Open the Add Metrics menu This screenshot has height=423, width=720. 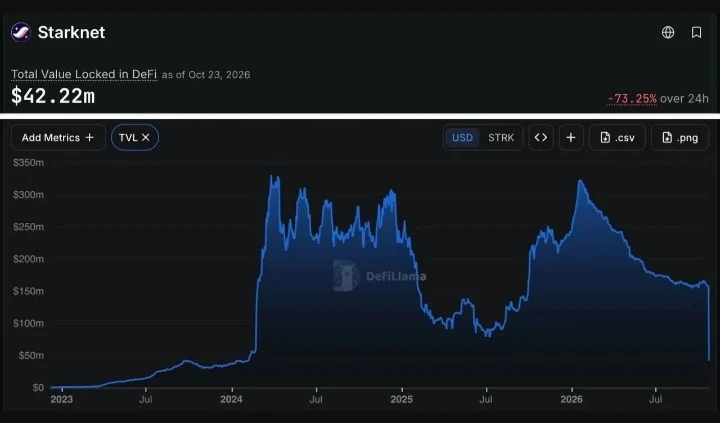click(x=58, y=137)
